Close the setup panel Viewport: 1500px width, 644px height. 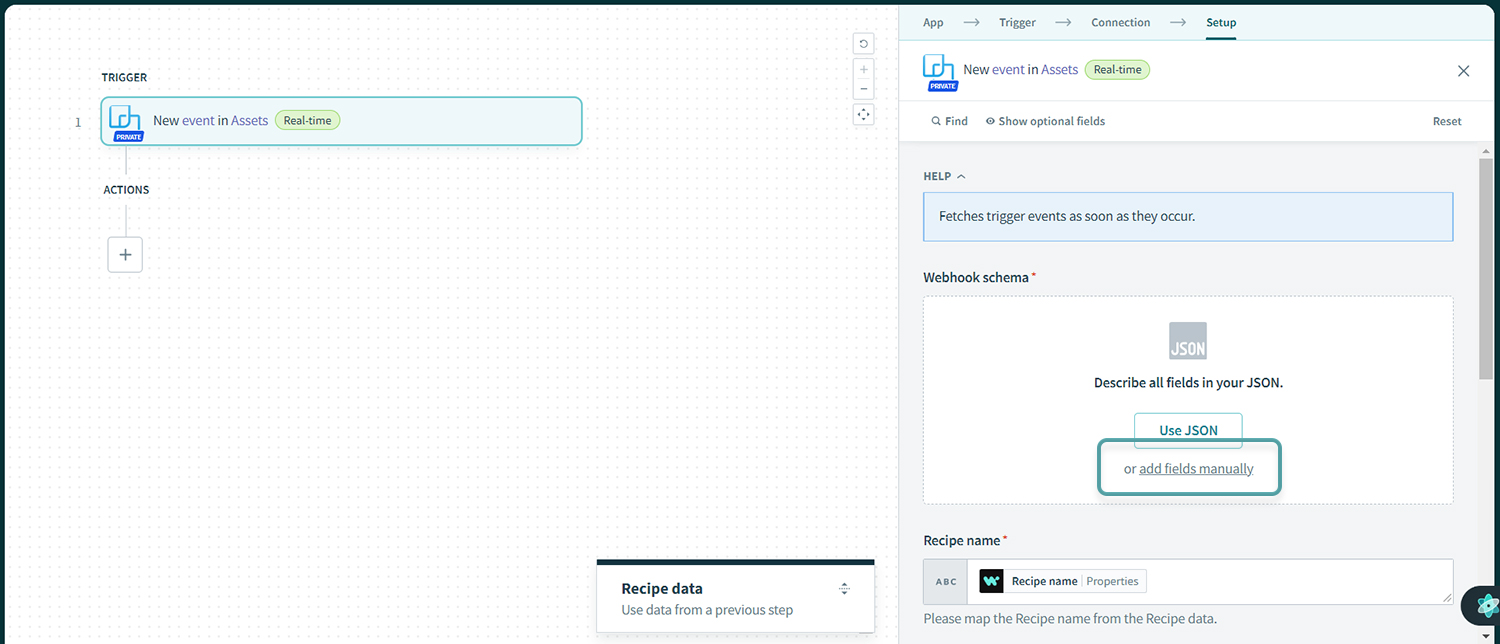[1463, 71]
